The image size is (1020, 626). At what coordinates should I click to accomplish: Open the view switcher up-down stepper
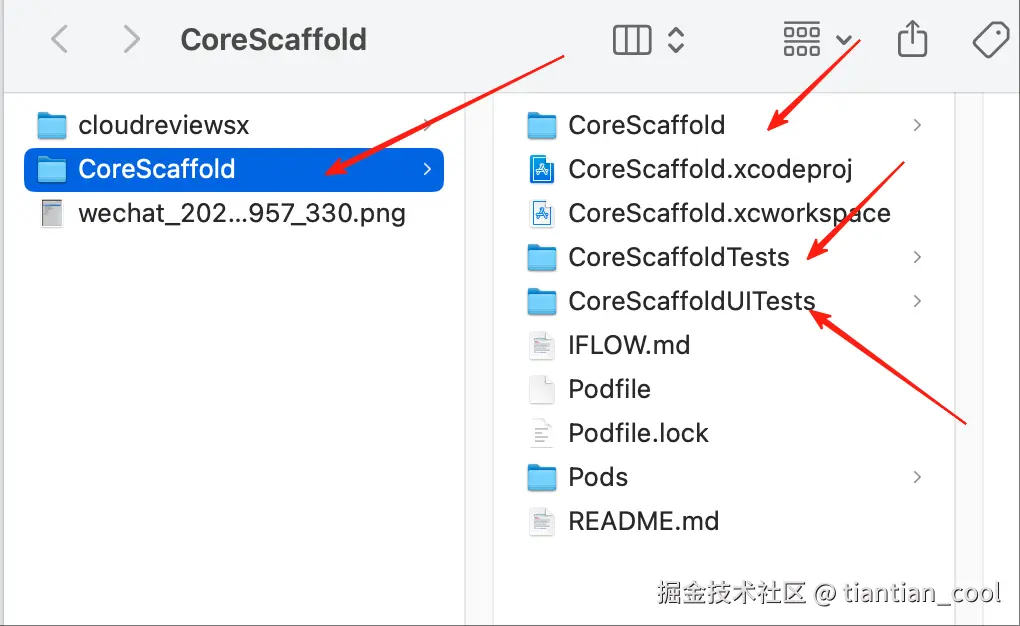(676, 39)
